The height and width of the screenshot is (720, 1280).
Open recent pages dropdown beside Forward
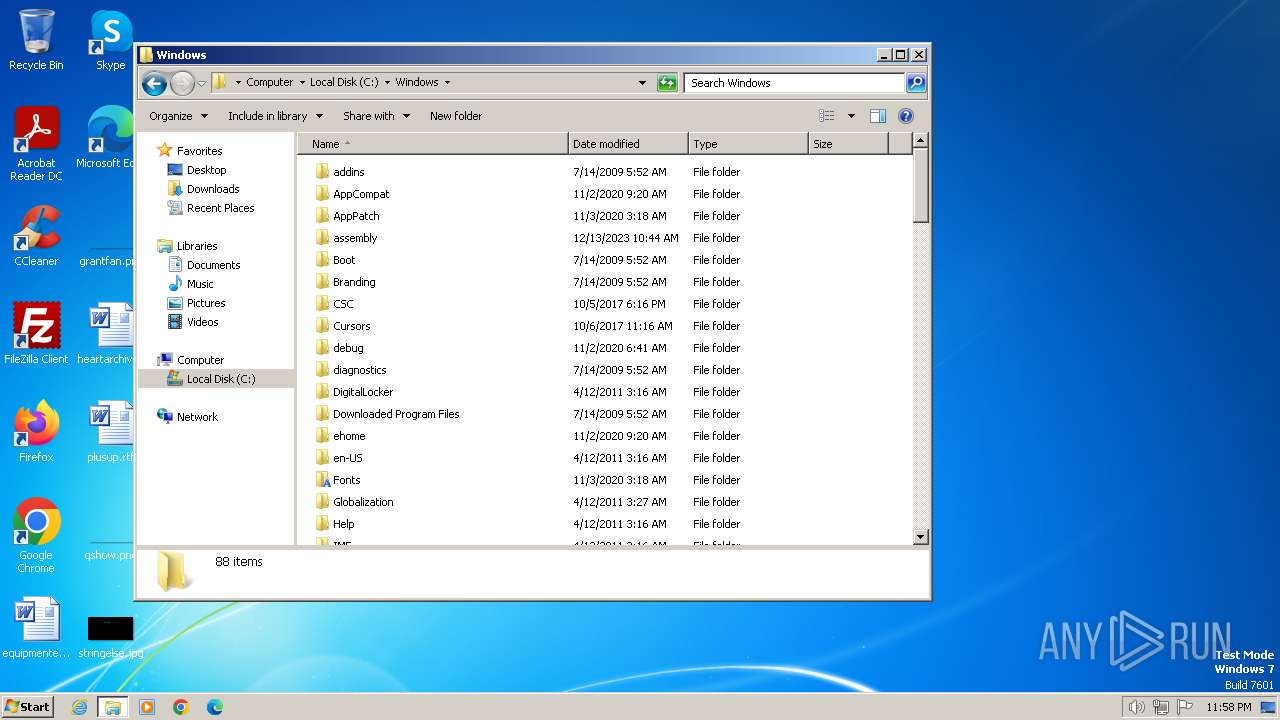pos(201,83)
